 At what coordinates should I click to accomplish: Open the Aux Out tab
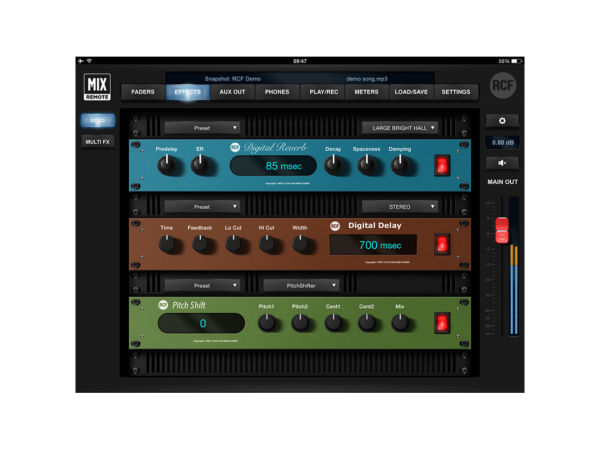(x=232, y=92)
